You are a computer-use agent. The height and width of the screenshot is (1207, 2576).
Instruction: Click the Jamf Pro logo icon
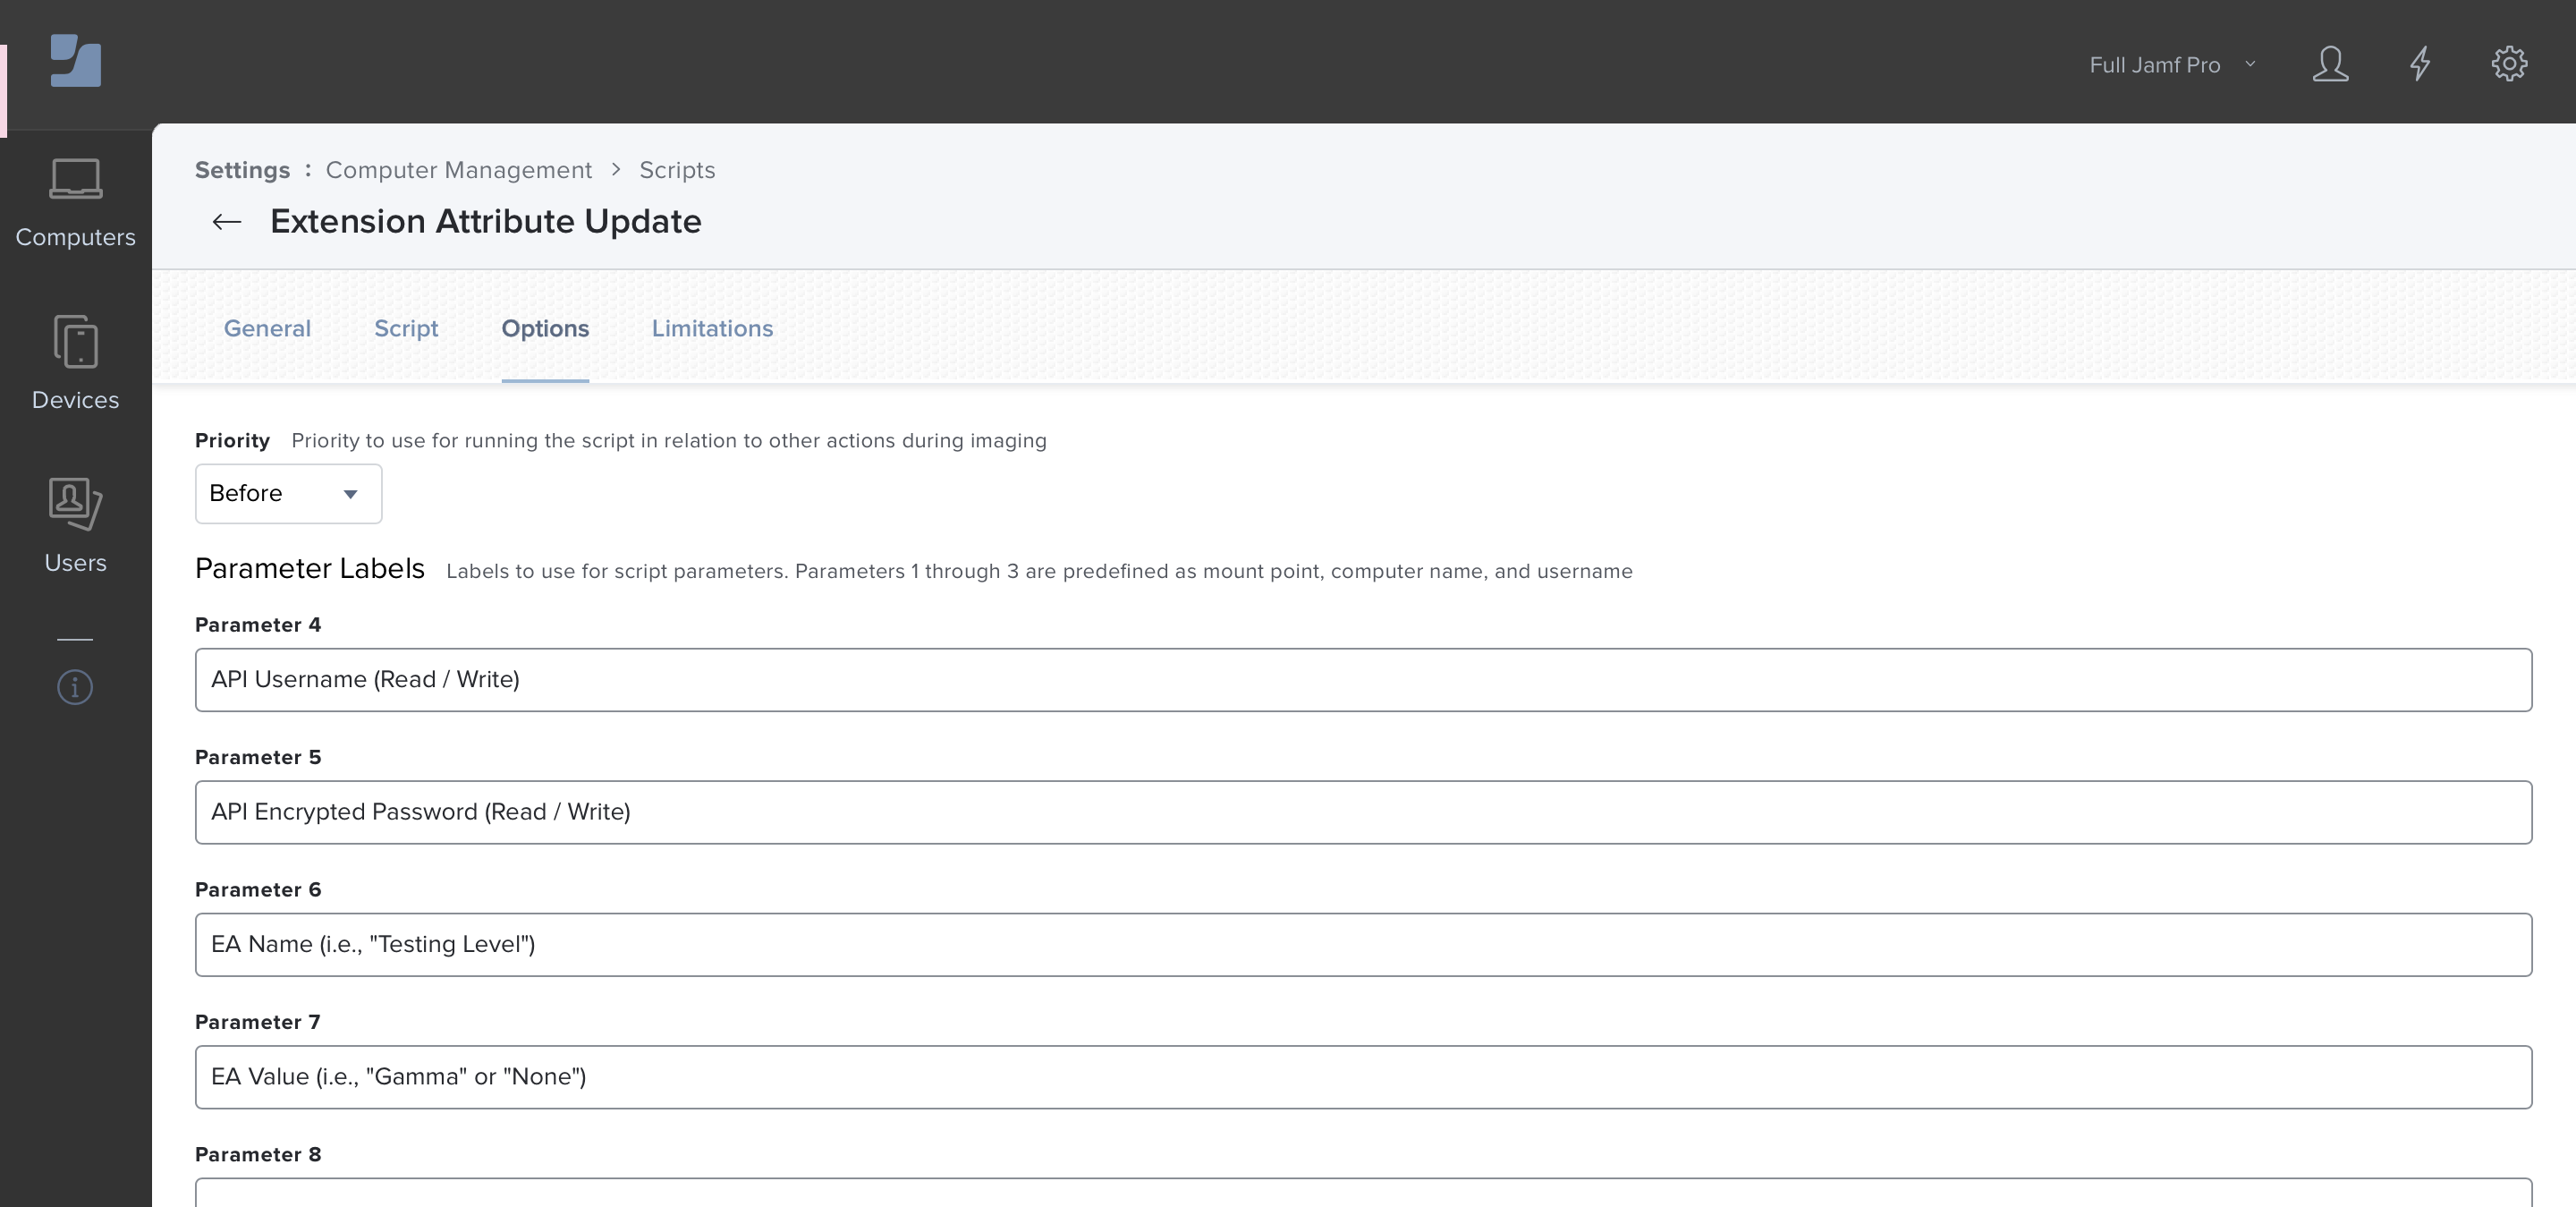pos(74,61)
